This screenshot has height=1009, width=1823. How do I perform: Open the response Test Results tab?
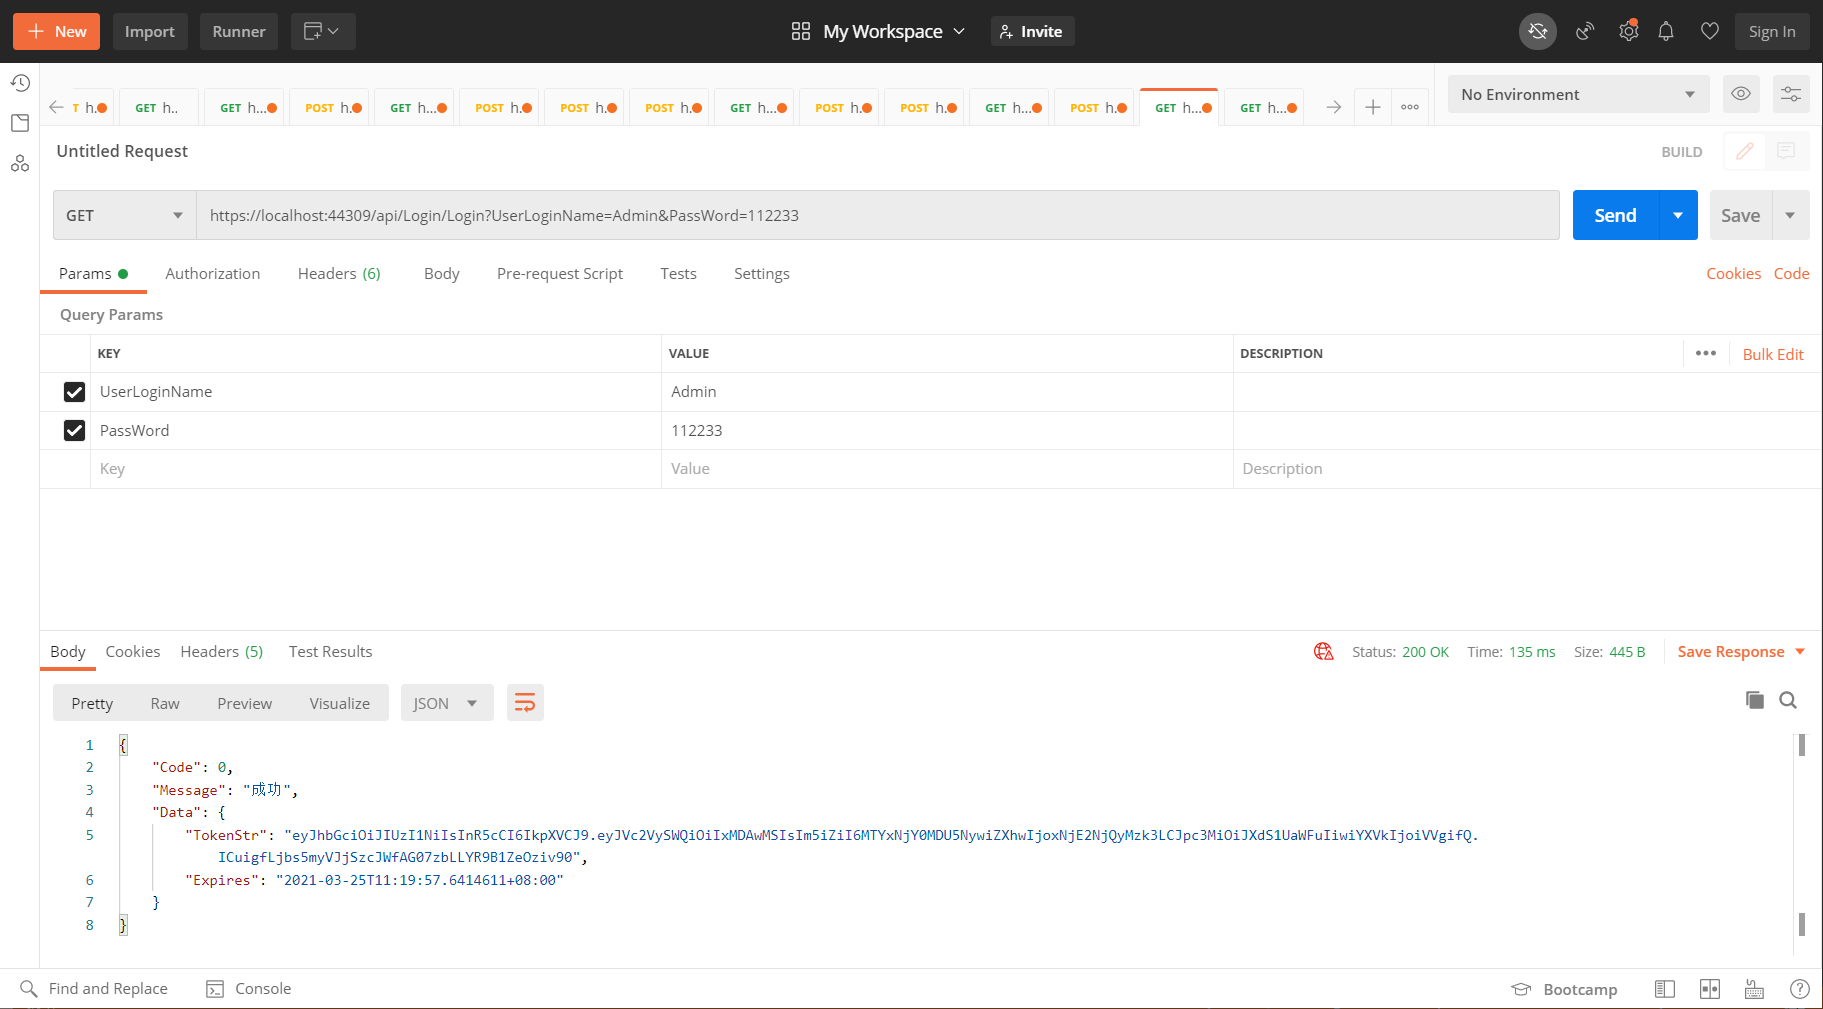coord(330,651)
